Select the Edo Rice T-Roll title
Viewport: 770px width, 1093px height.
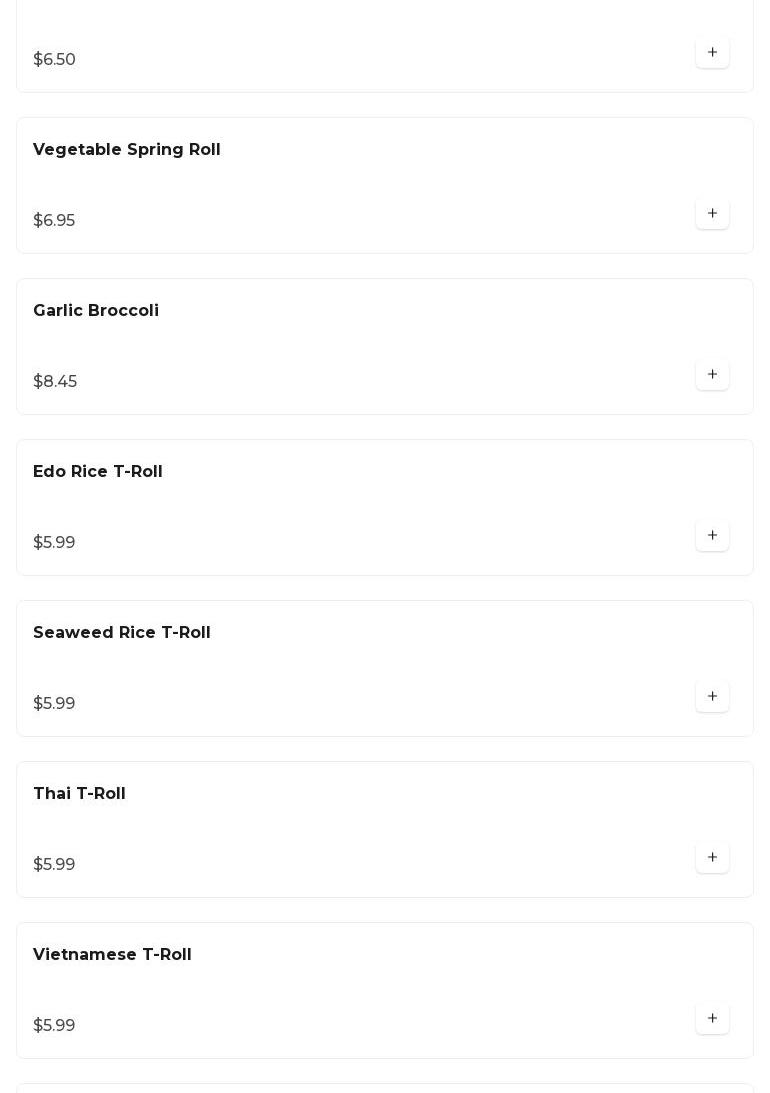98,471
